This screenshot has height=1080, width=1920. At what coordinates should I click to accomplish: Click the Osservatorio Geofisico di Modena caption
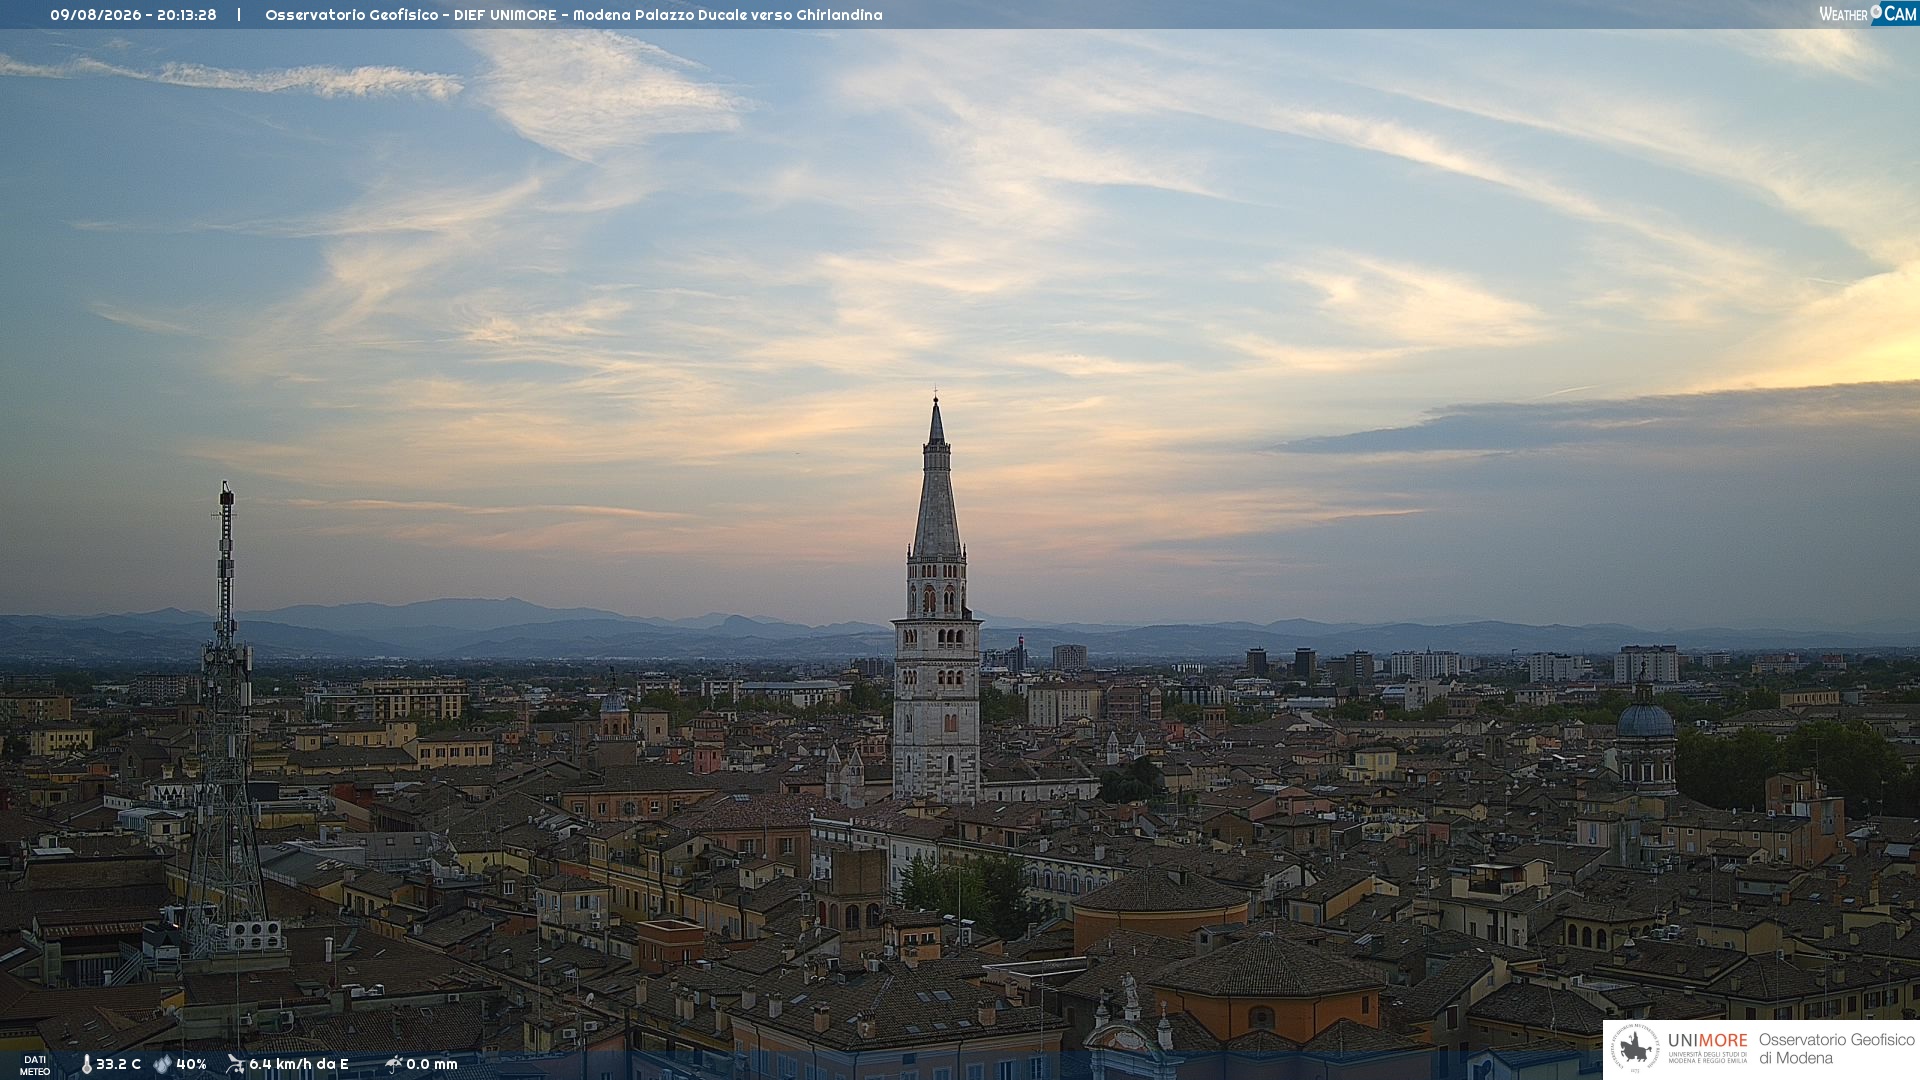point(1836,1049)
